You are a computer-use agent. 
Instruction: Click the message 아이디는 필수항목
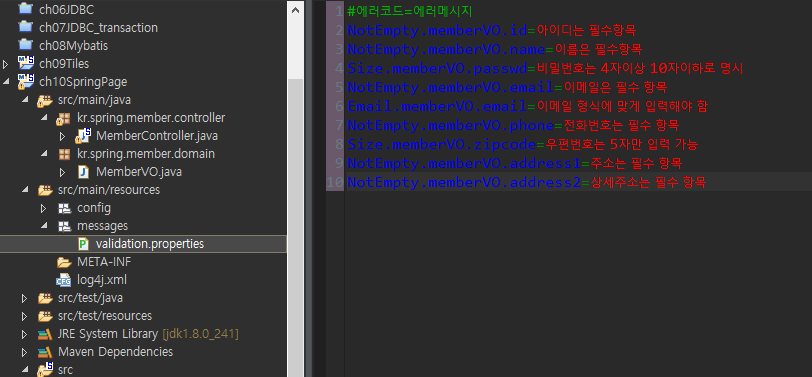(586, 30)
